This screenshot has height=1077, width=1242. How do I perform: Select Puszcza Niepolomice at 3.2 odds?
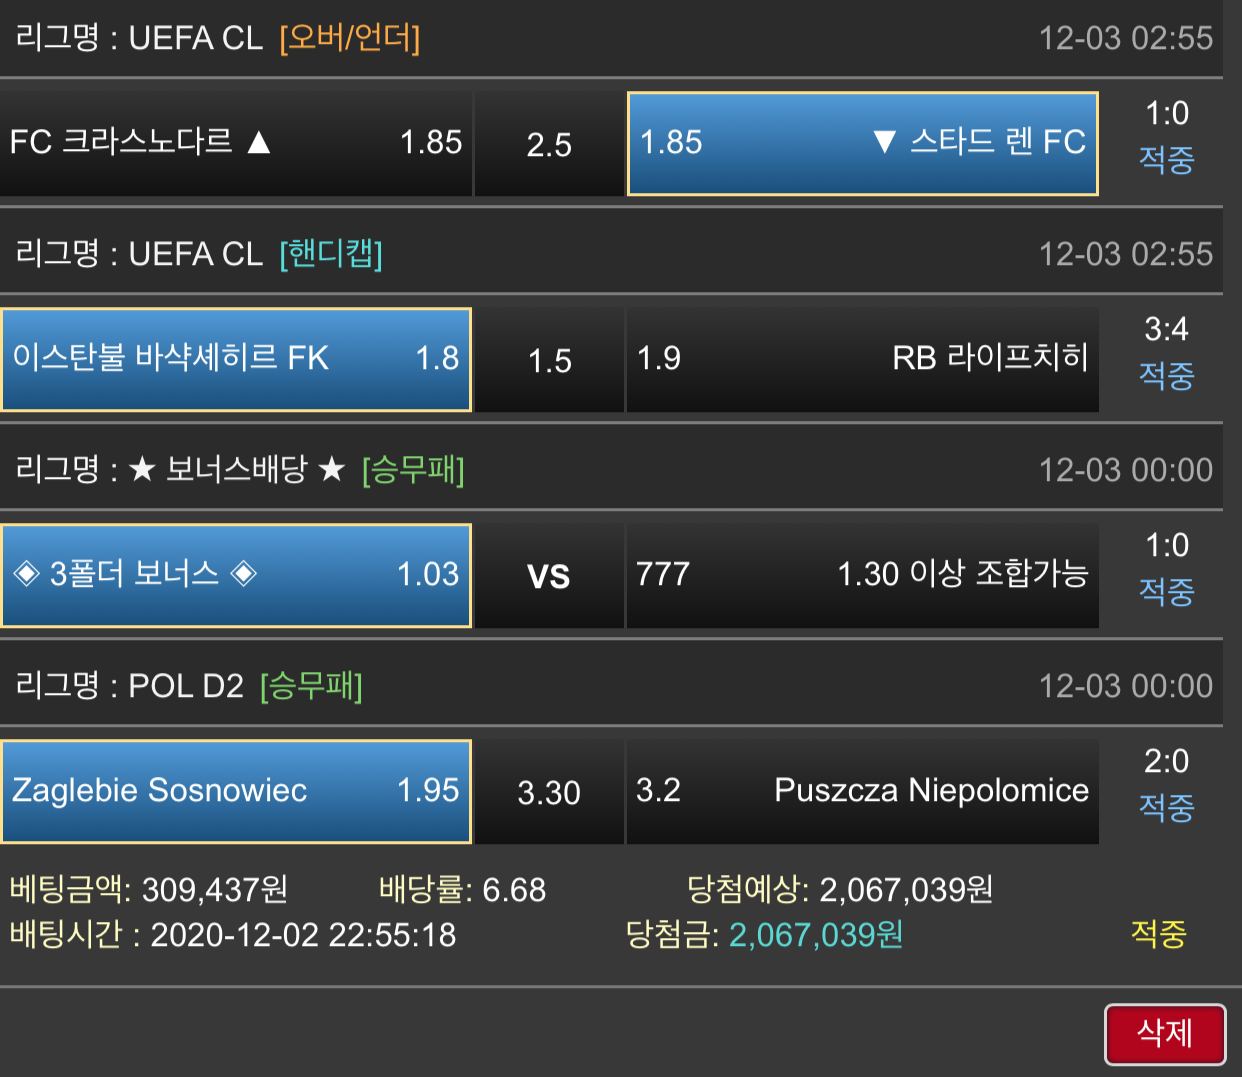click(862, 791)
